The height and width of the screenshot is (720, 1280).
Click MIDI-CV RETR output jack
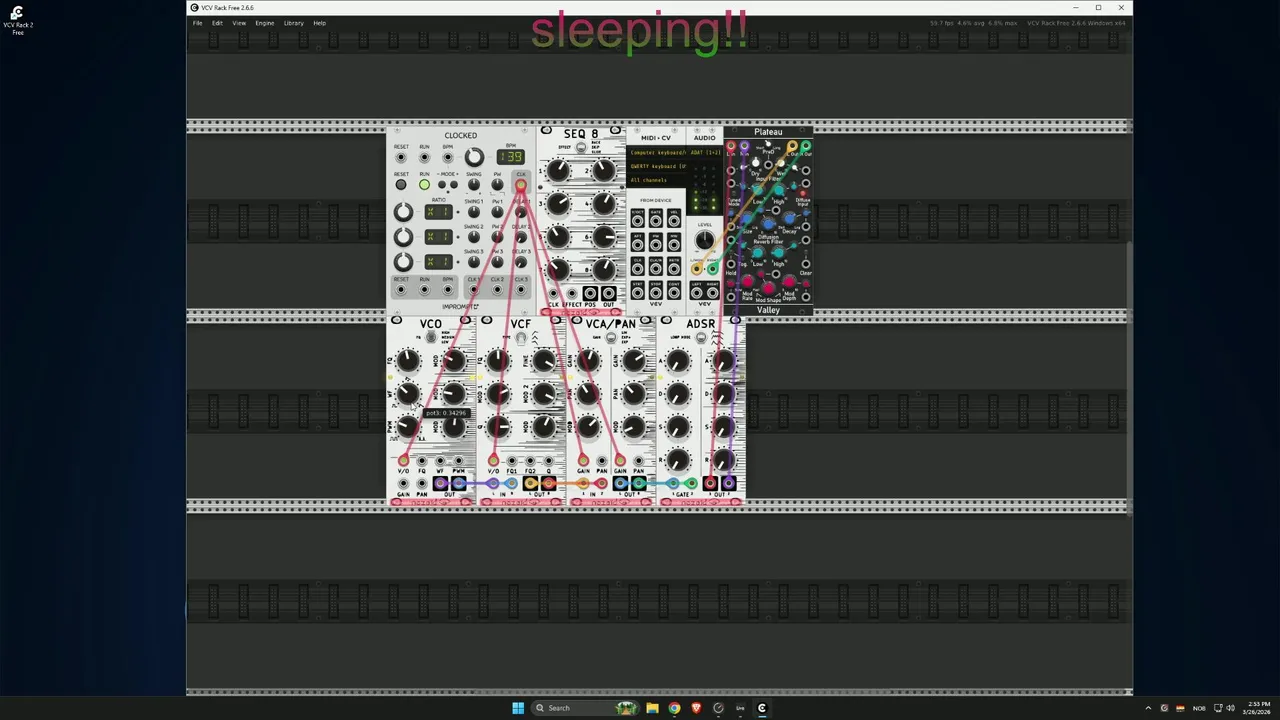click(674, 269)
